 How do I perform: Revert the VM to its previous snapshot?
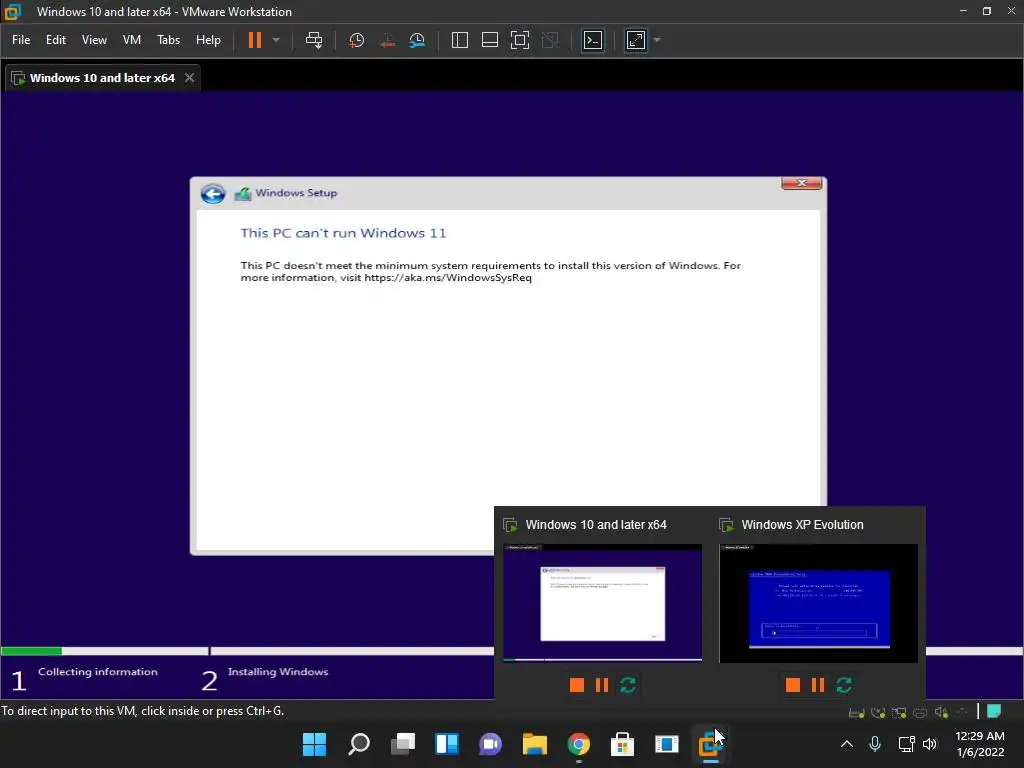pos(387,40)
